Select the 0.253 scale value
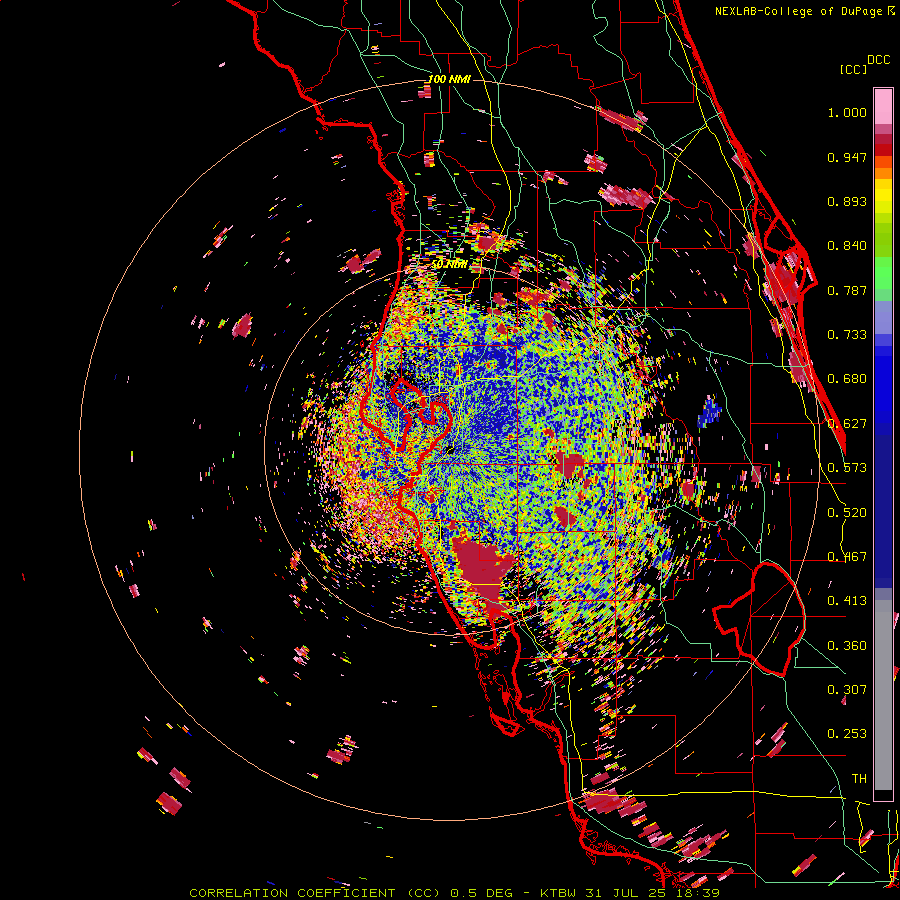 coord(847,734)
